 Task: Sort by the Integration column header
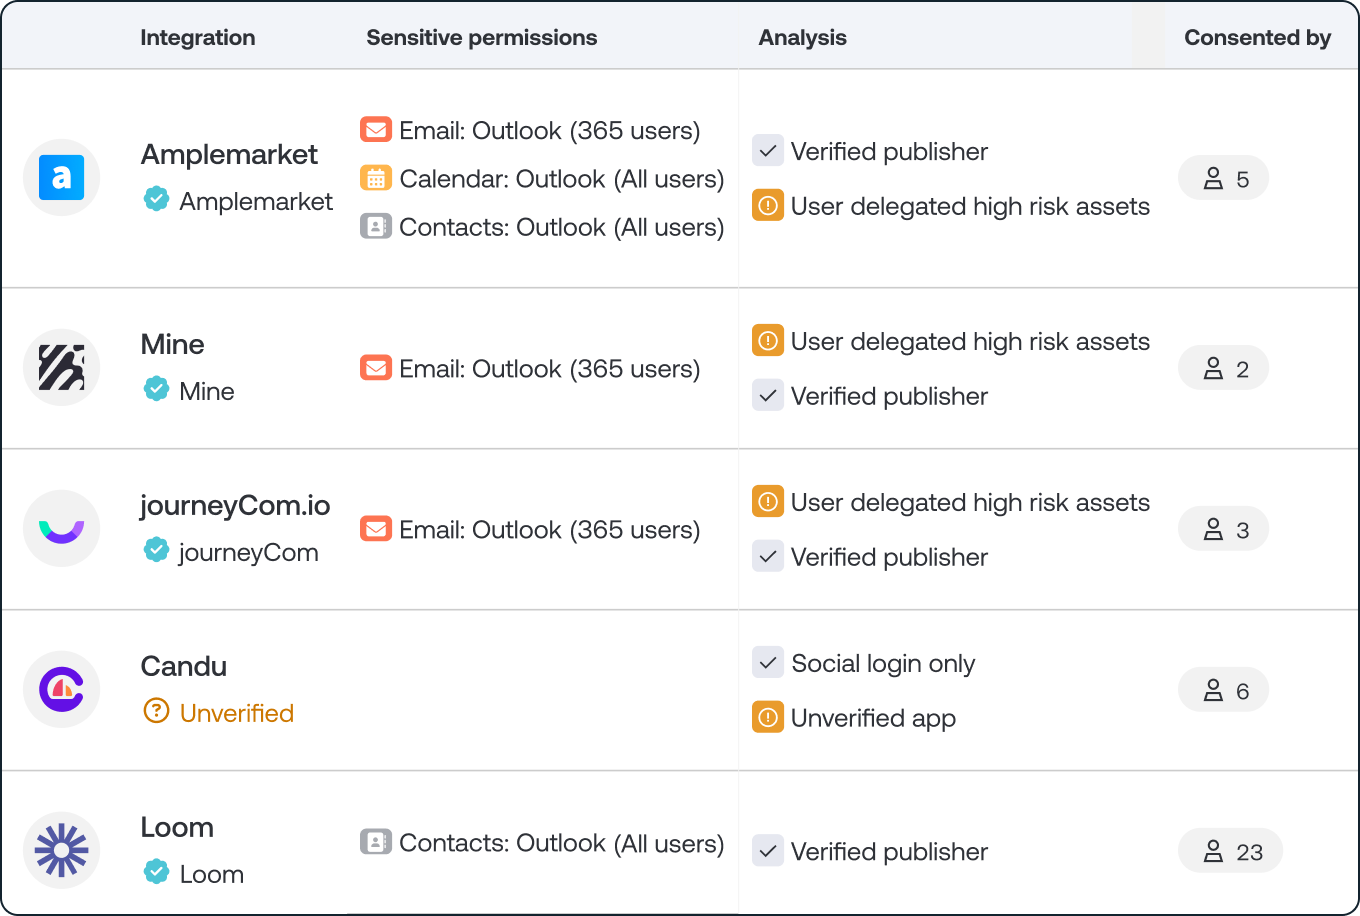198,38
